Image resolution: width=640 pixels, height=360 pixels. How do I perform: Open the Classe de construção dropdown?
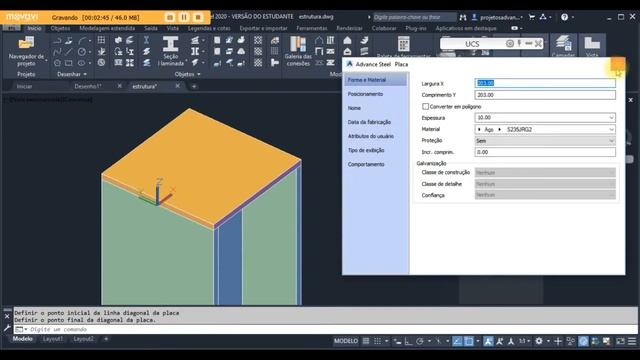pos(545,173)
